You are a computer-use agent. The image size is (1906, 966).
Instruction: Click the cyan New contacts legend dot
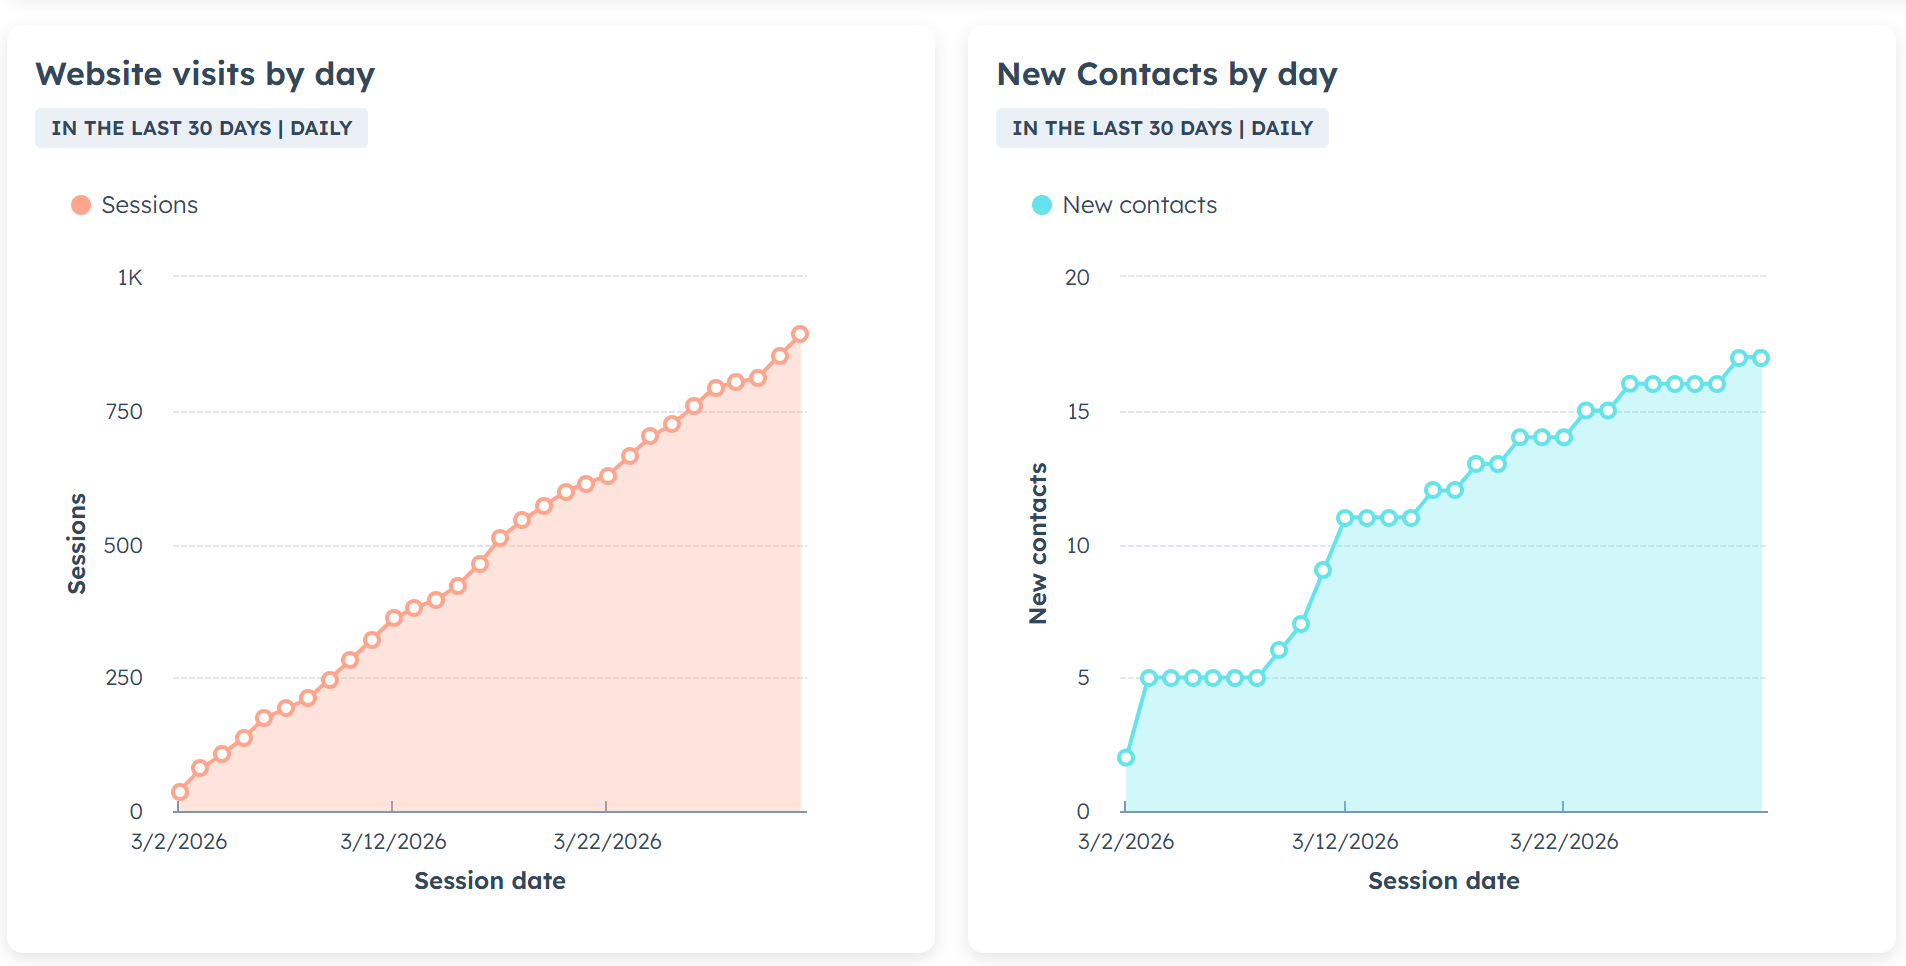click(1042, 205)
